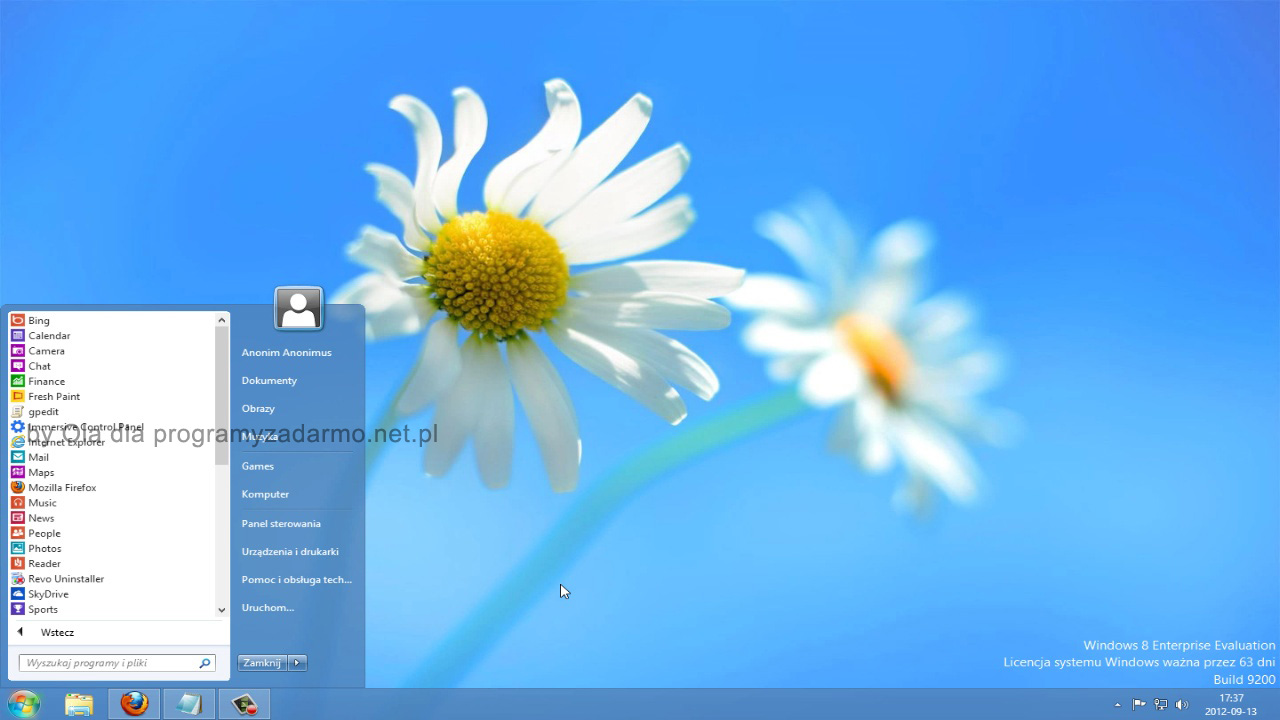The height and width of the screenshot is (720, 1280).
Task: Open the Action Center flag icon
Action: (x=1139, y=705)
